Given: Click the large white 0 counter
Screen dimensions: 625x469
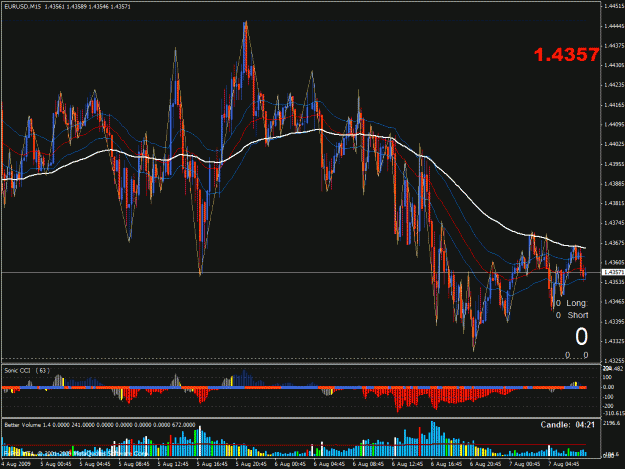Looking at the screenshot, I should 581,337.
